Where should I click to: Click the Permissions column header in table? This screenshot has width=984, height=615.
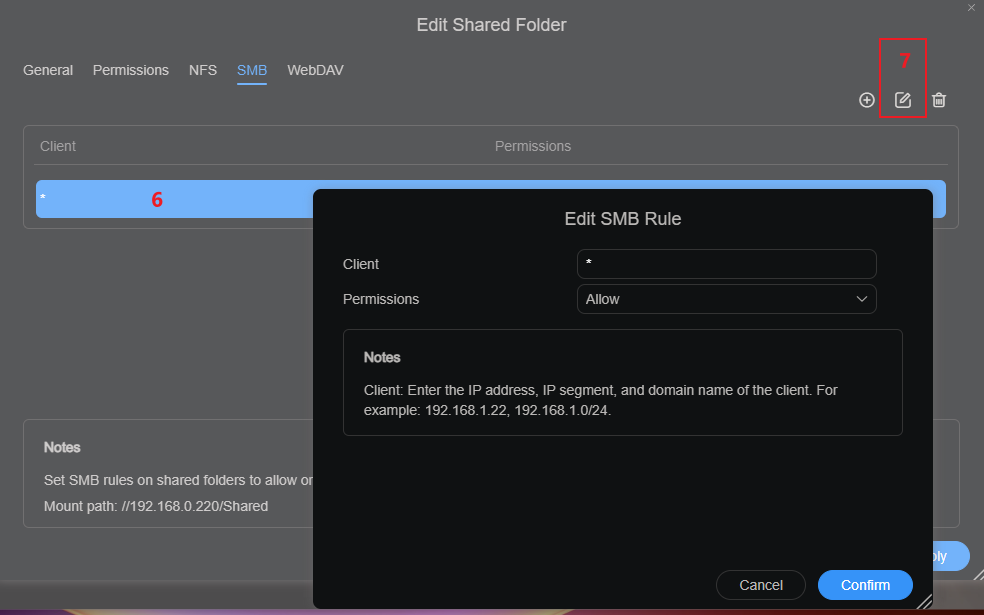(533, 146)
